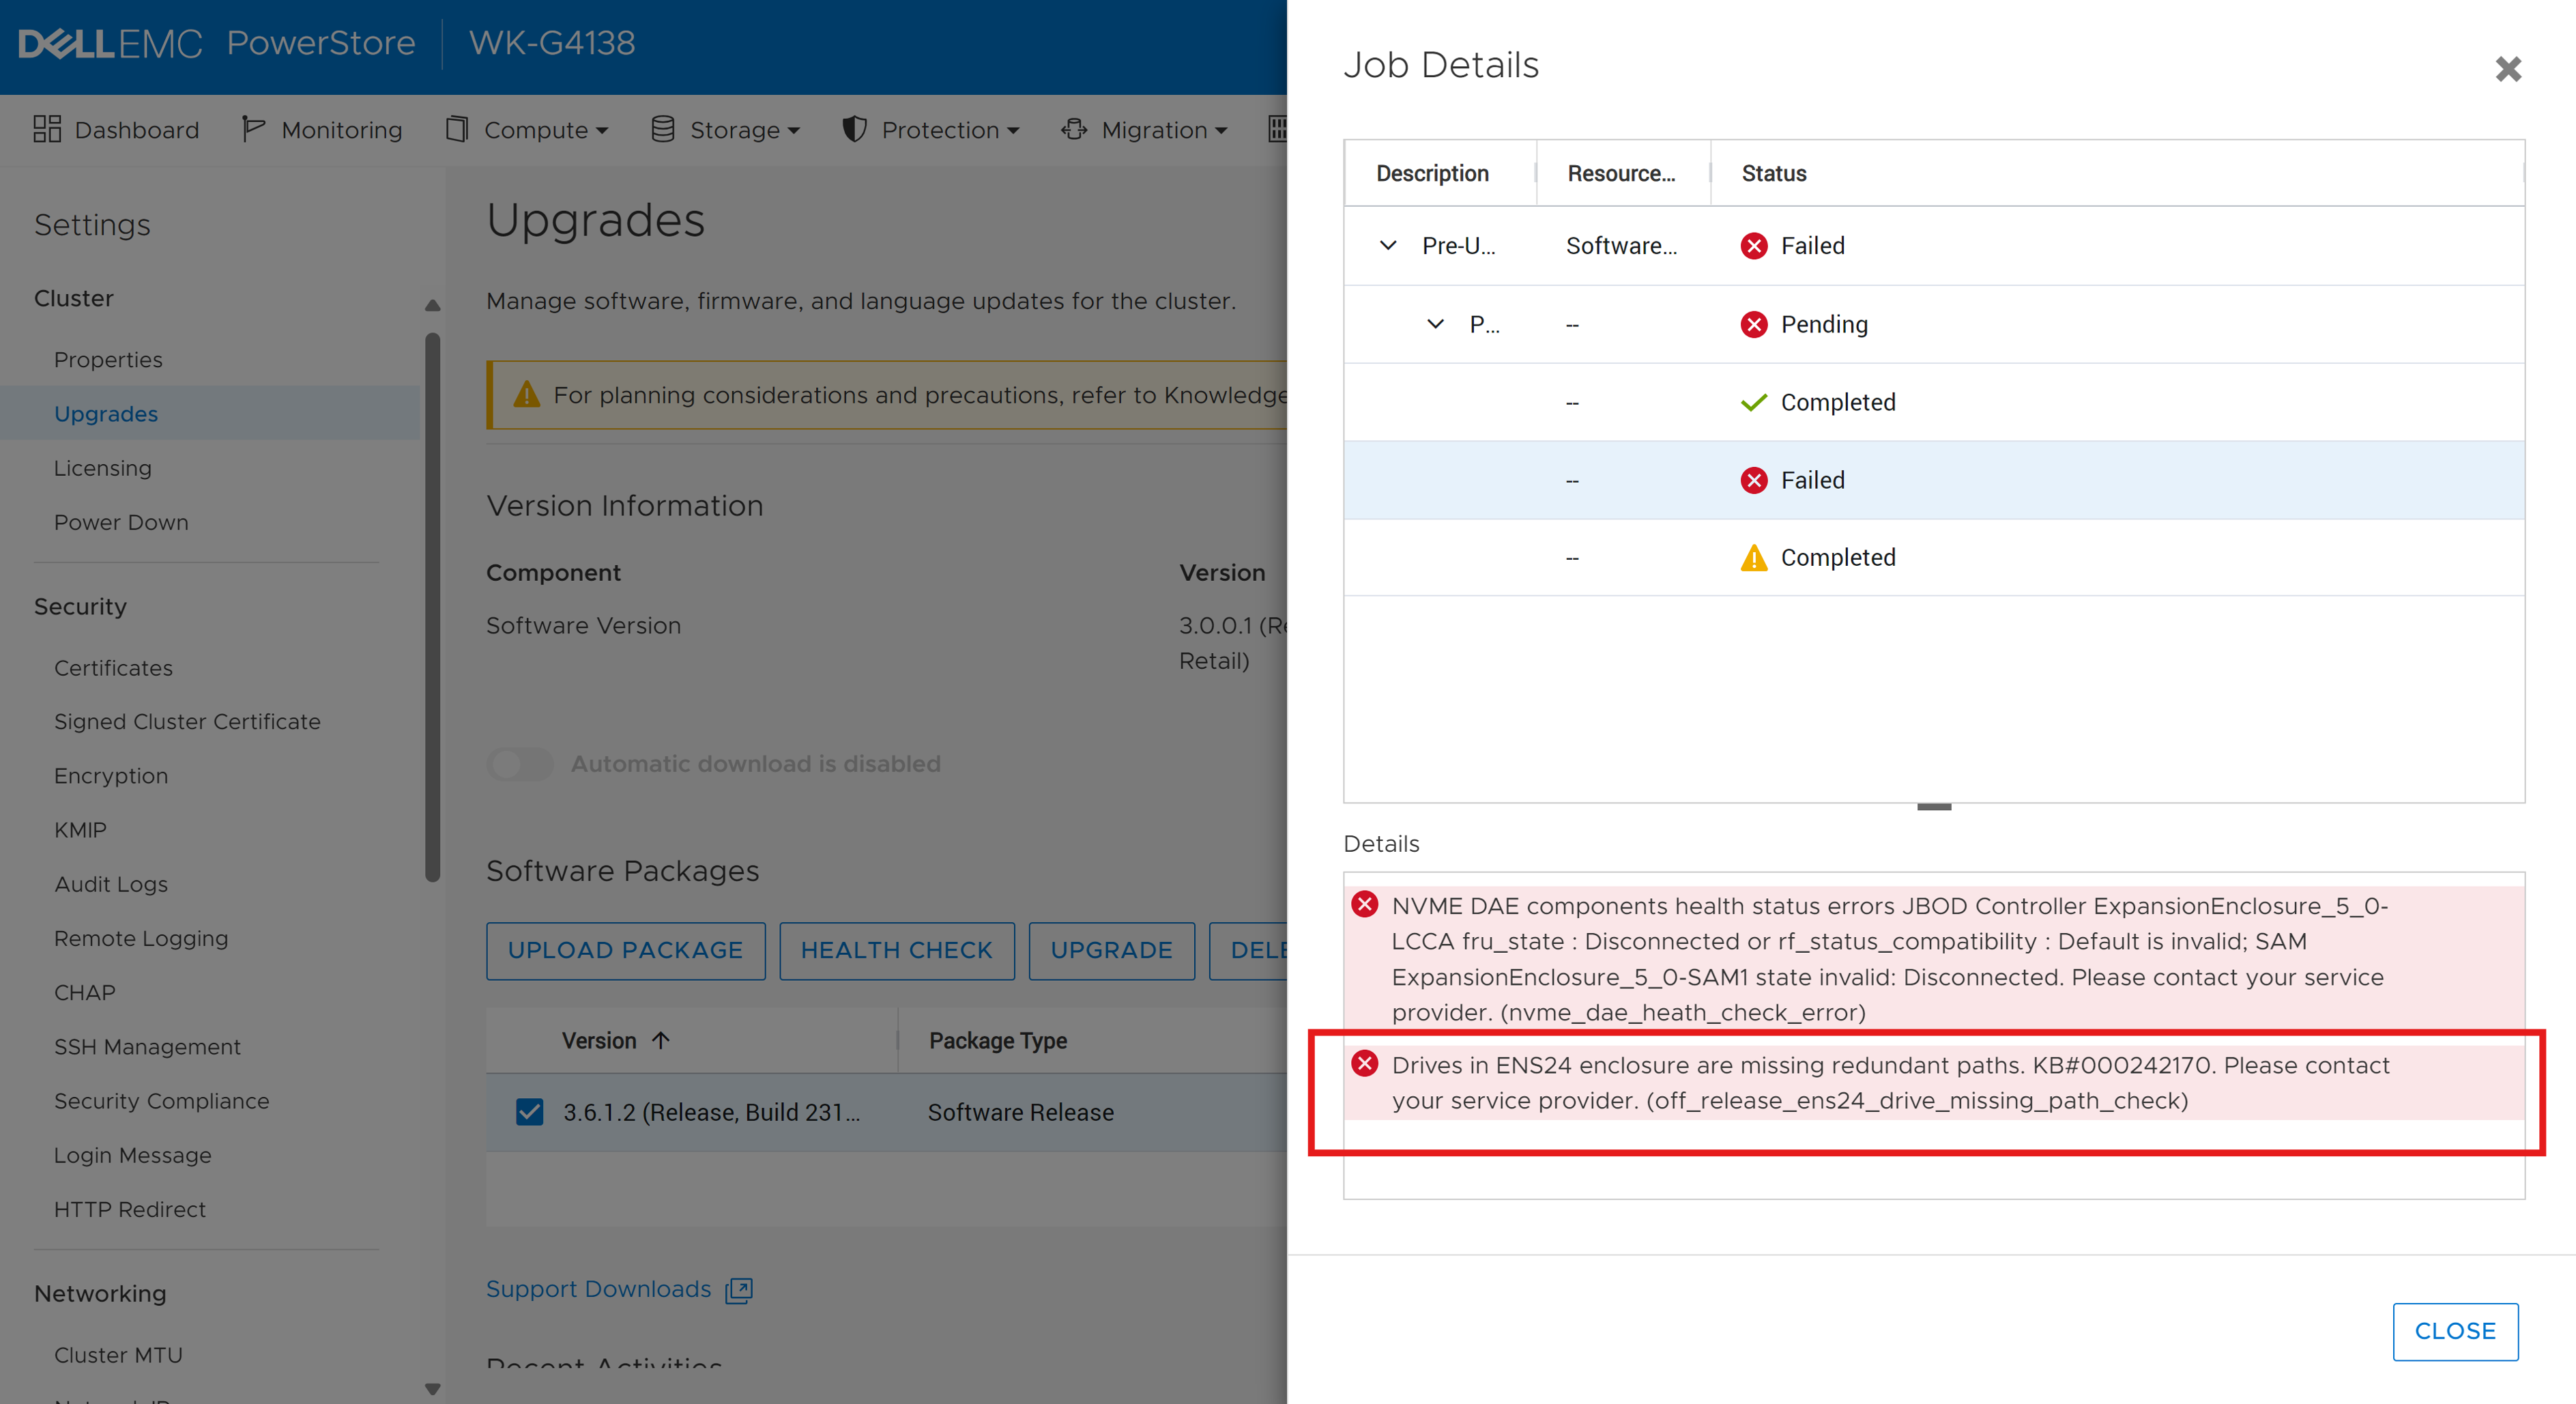
Task: Click the warning triangle in the planning banner
Action: (x=527, y=394)
